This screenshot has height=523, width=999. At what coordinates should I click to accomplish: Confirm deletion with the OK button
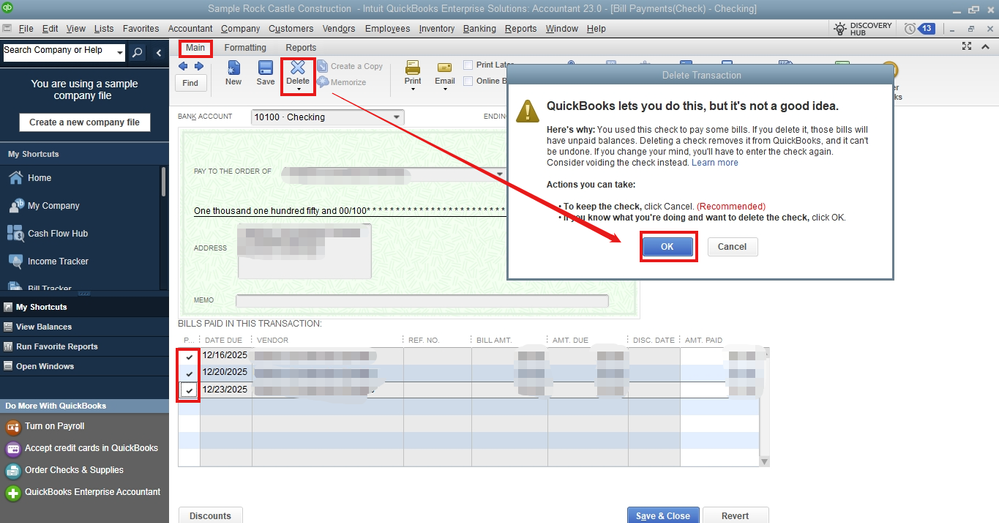click(x=667, y=247)
